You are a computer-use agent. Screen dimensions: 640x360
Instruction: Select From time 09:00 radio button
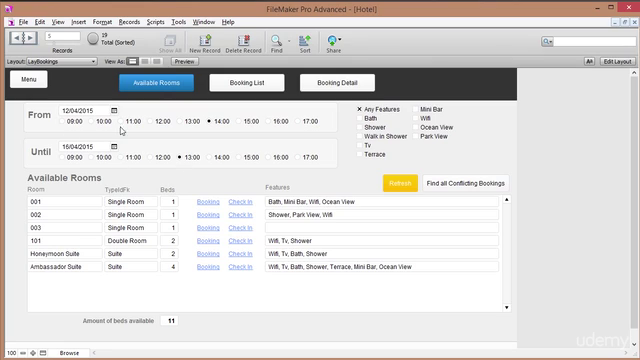62,121
